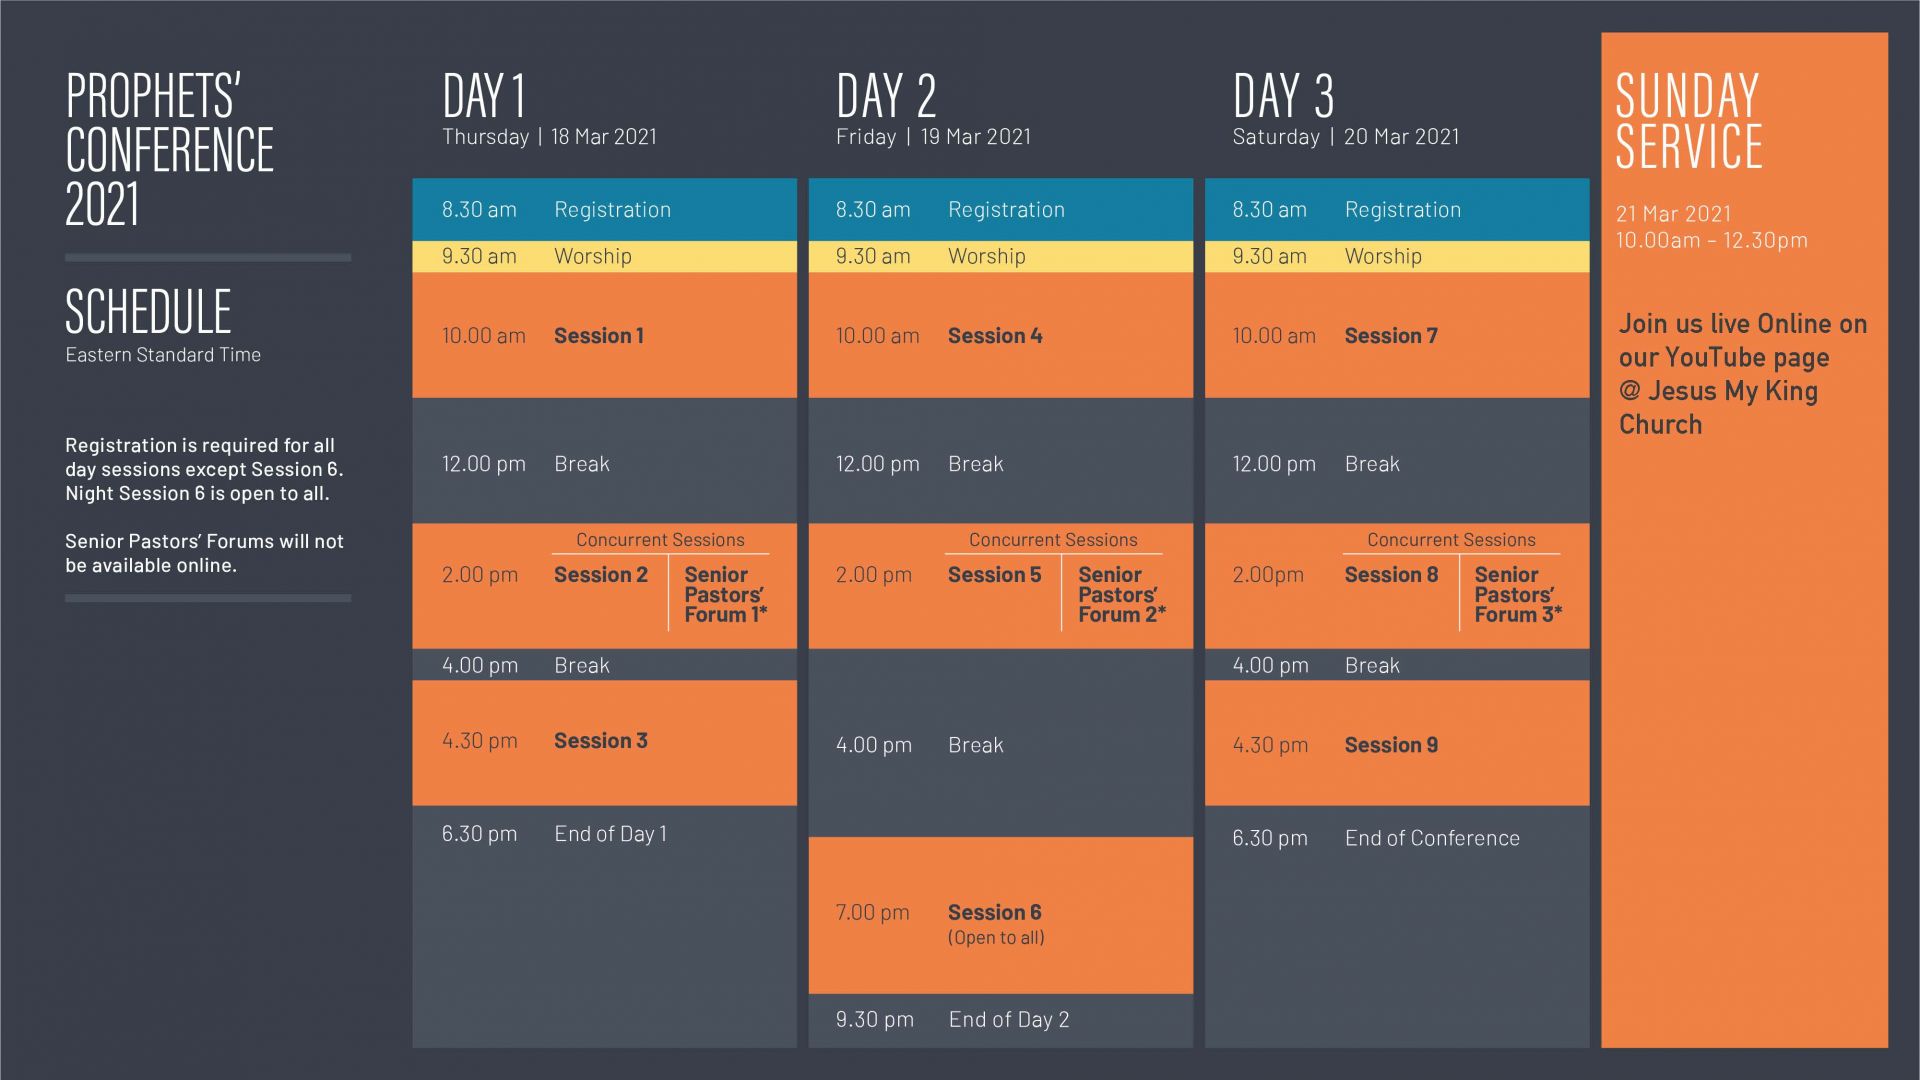Select the Day 1 heading
The width and height of the screenshot is (1920, 1080).
pyautogui.click(x=484, y=97)
